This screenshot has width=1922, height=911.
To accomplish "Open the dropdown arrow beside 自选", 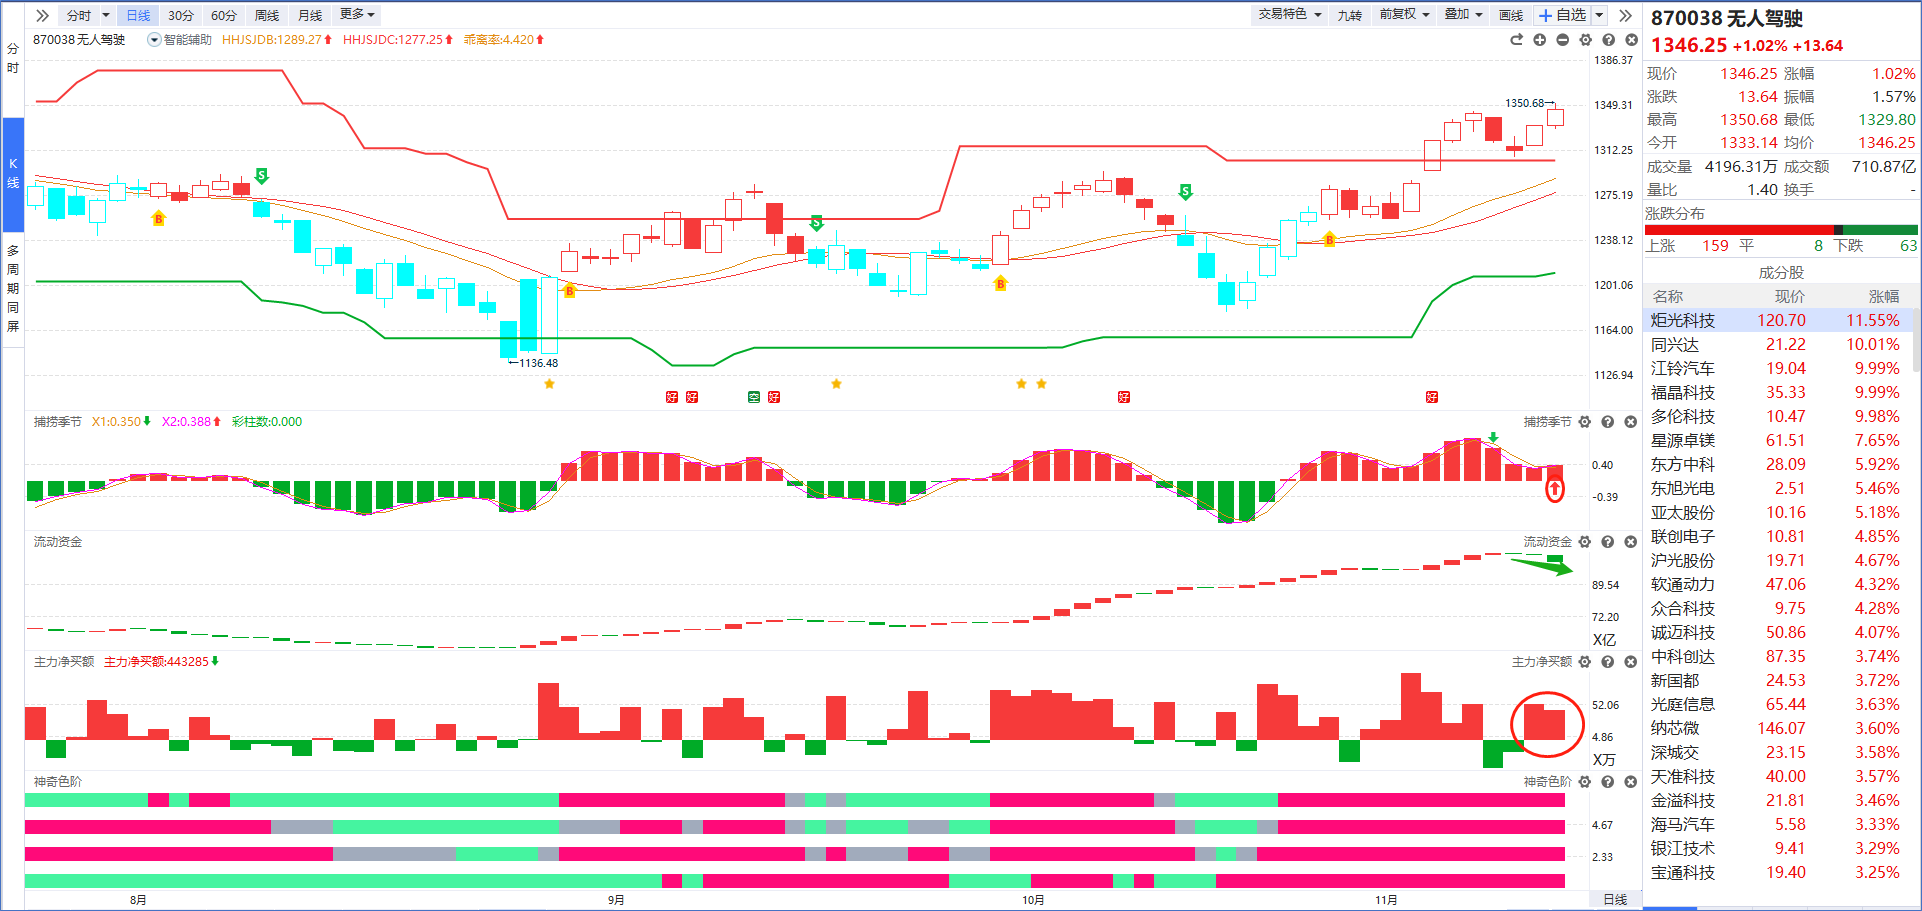I will click(1599, 15).
